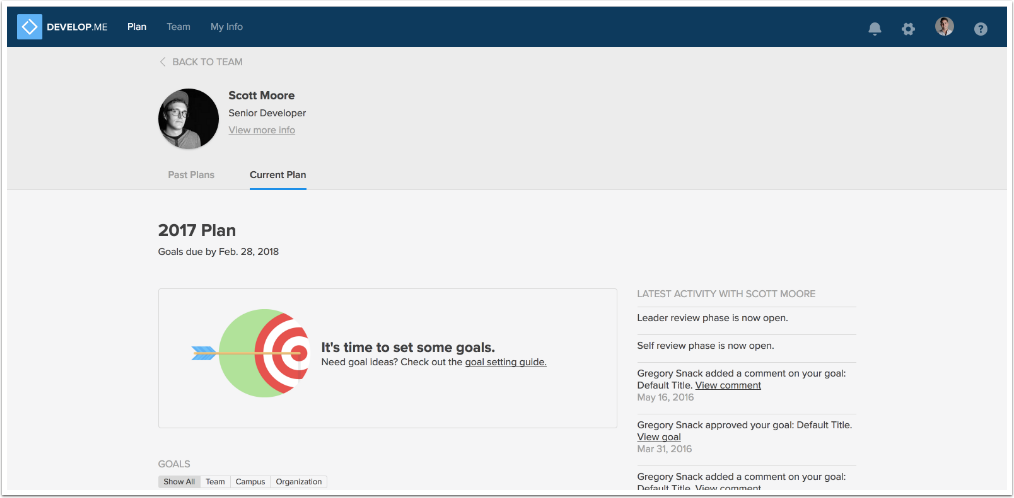
Task: Click View comment link dated May 16, 2016
Action: [728, 385]
